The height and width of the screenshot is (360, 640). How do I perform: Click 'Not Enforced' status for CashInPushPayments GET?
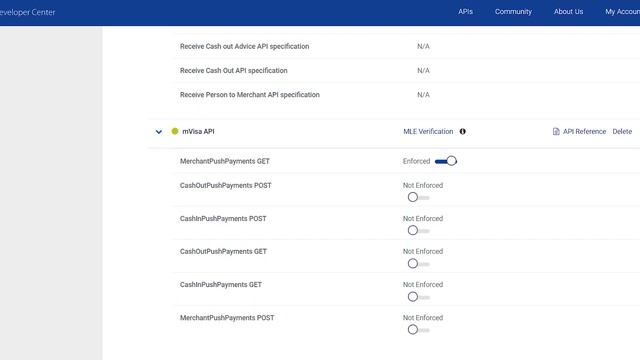tap(423, 284)
